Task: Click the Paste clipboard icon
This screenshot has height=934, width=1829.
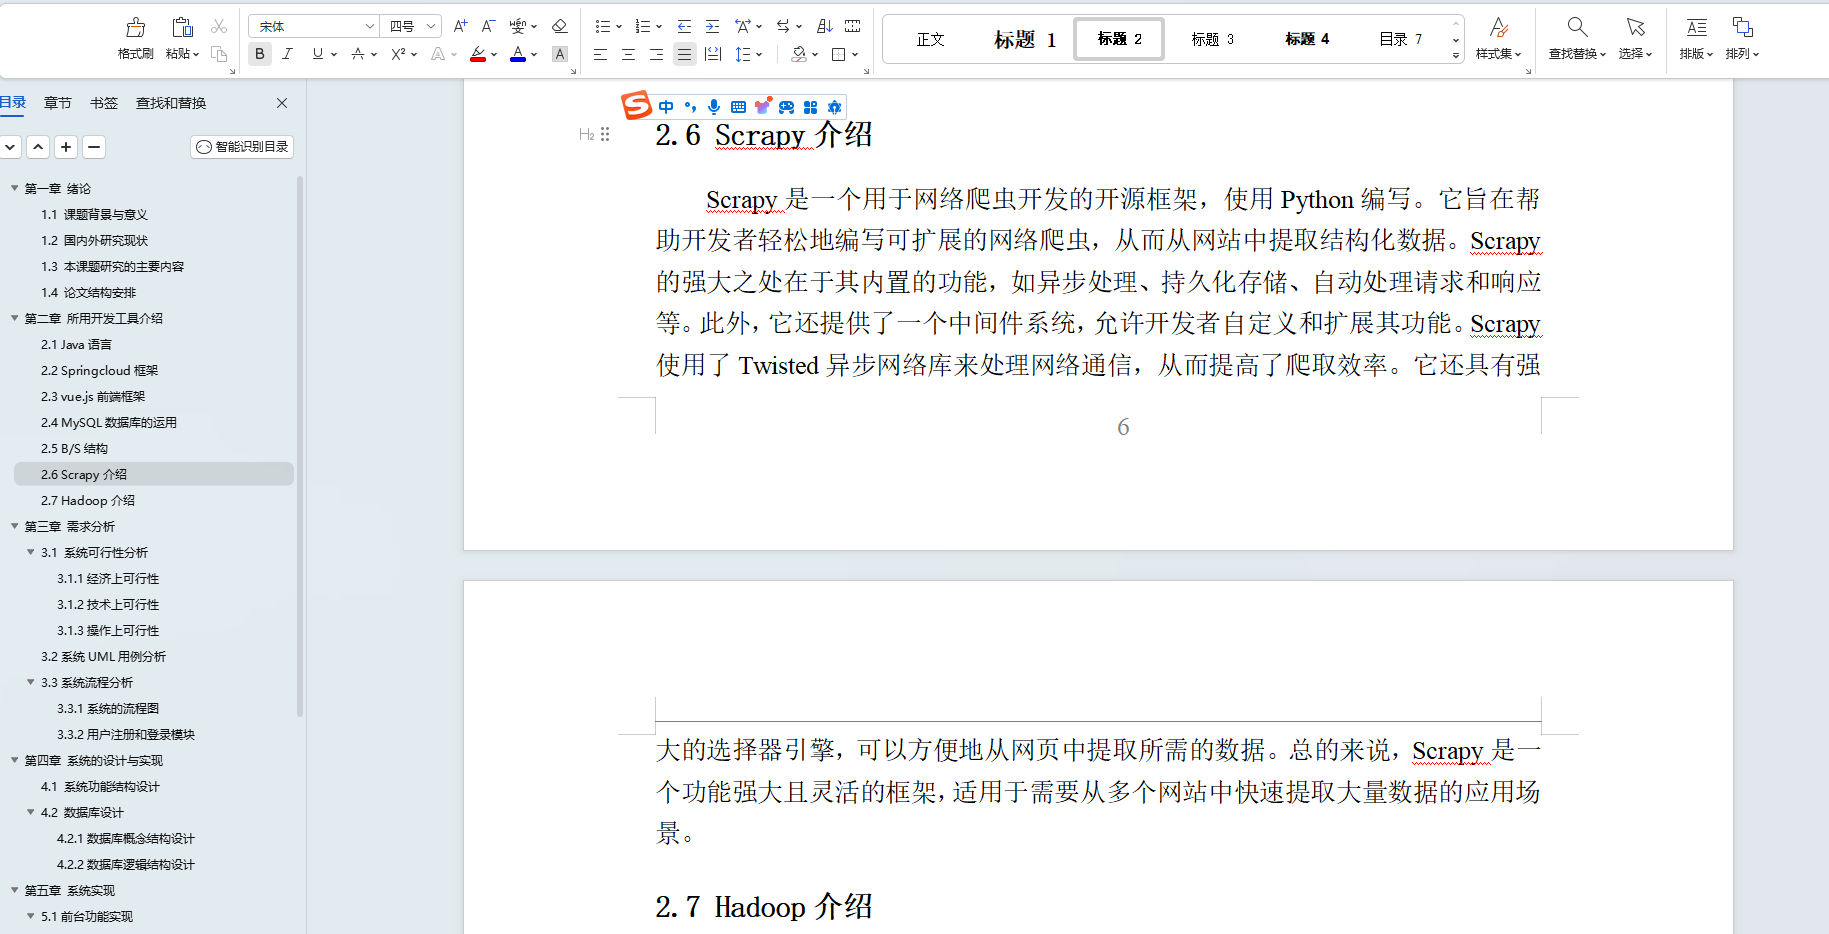Action: pyautogui.click(x=182, y=28)
